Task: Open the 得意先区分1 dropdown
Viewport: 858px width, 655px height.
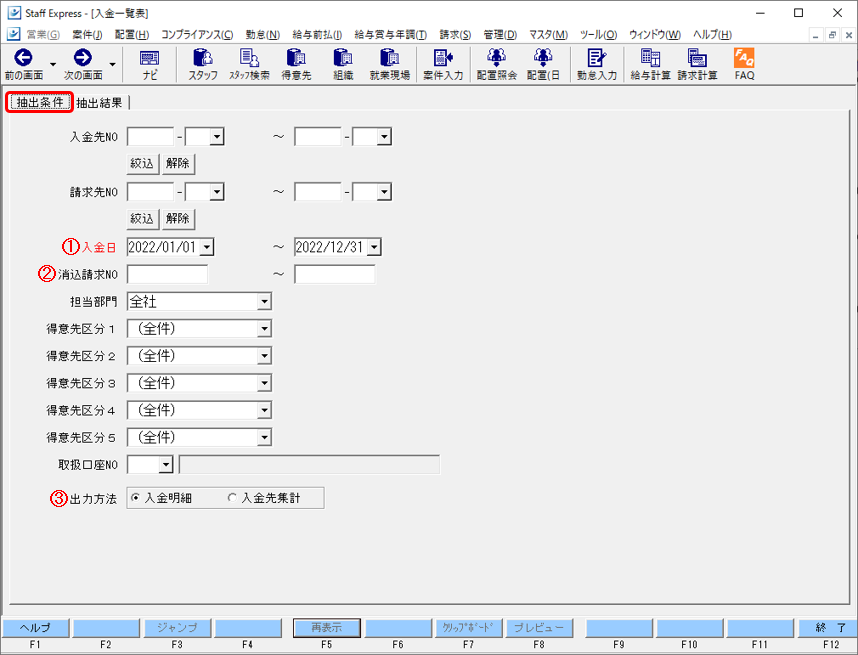Action: coord(264,329)
